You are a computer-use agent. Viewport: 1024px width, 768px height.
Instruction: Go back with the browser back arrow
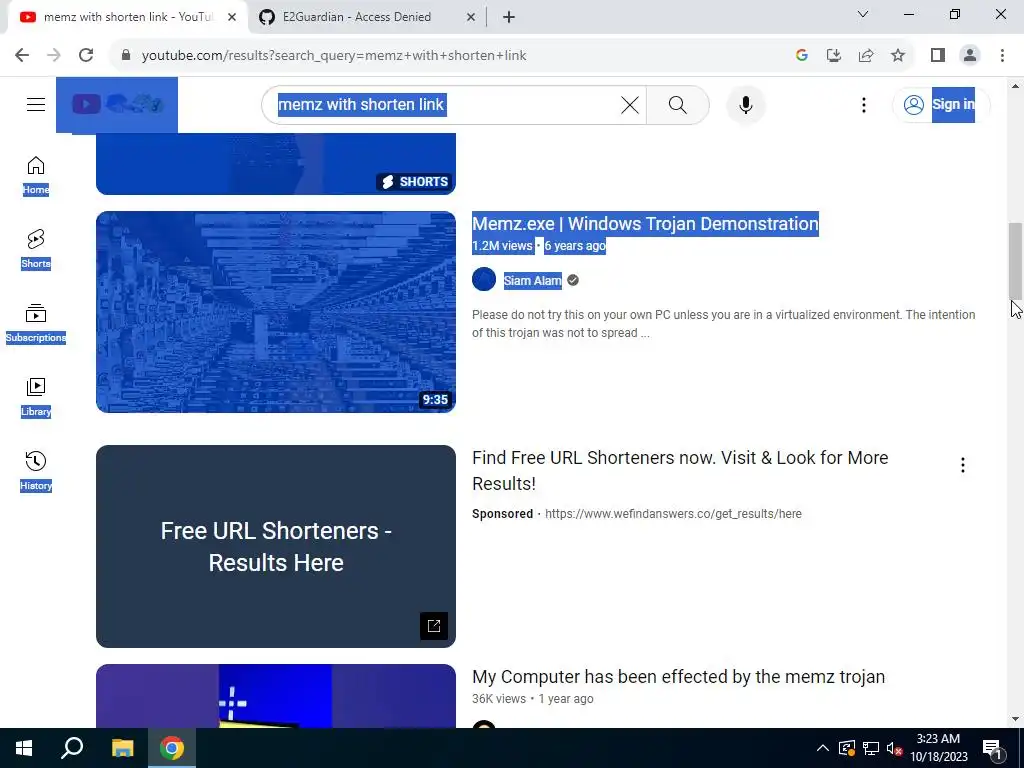(x=22, y=56)
